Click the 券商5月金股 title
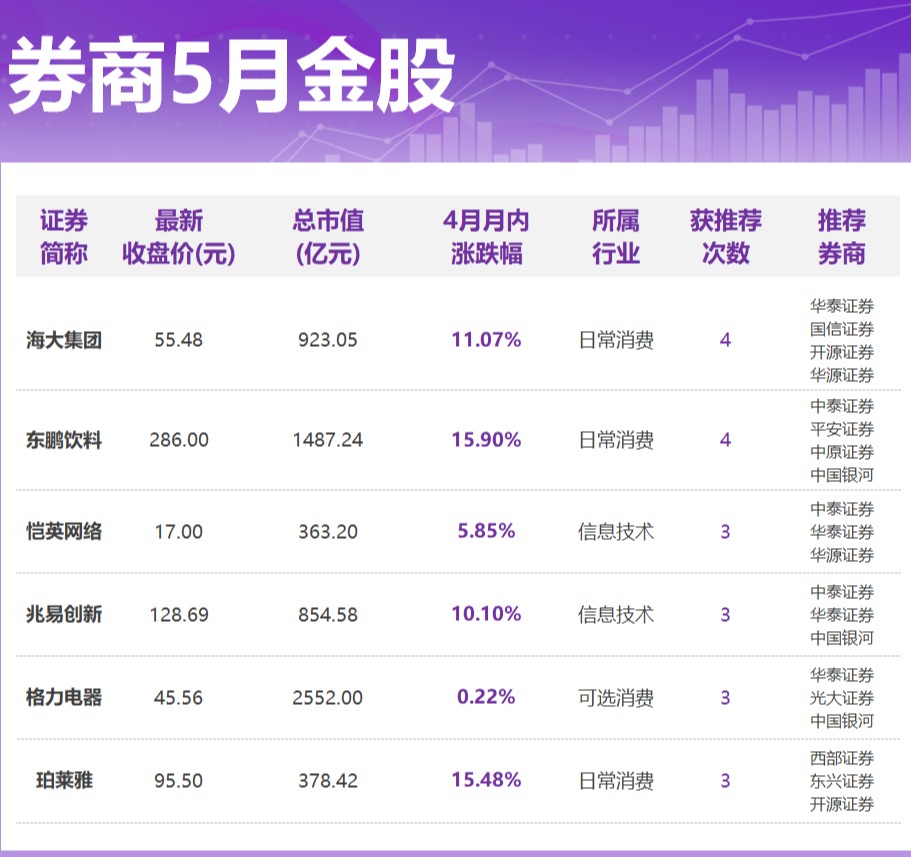The height and width of the screenshot is (857, 911). tap(231, 76)
